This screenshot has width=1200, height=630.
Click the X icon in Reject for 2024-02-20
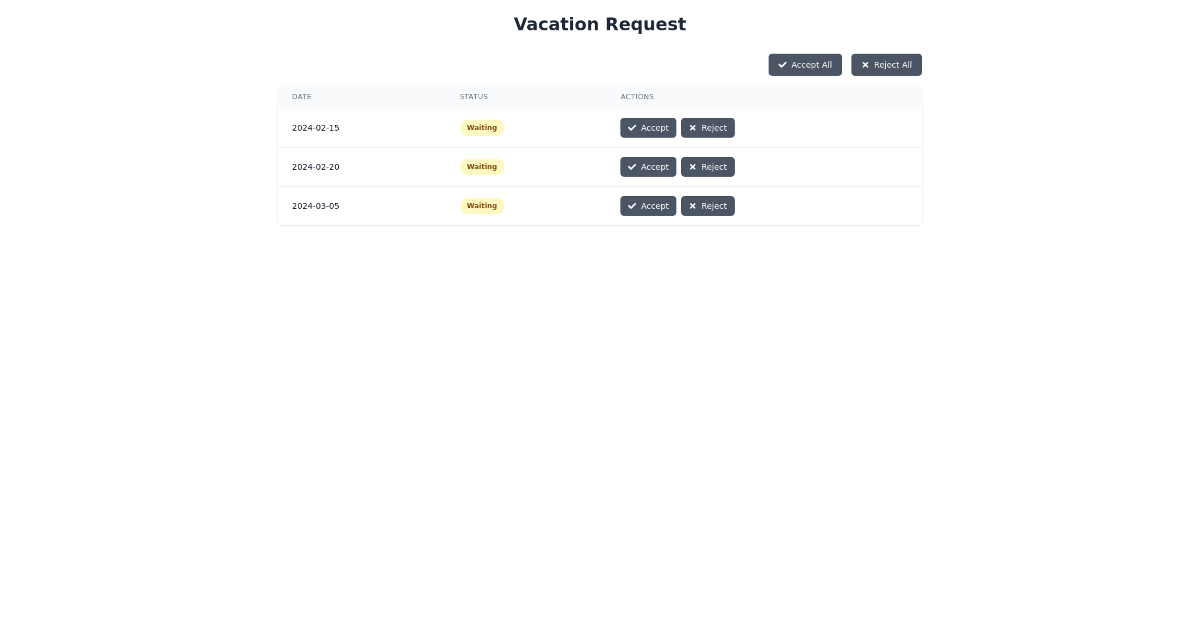coord(693,167)
